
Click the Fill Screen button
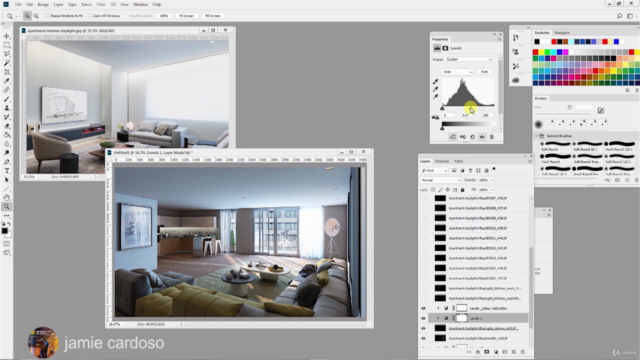click(x=213, y=16)
